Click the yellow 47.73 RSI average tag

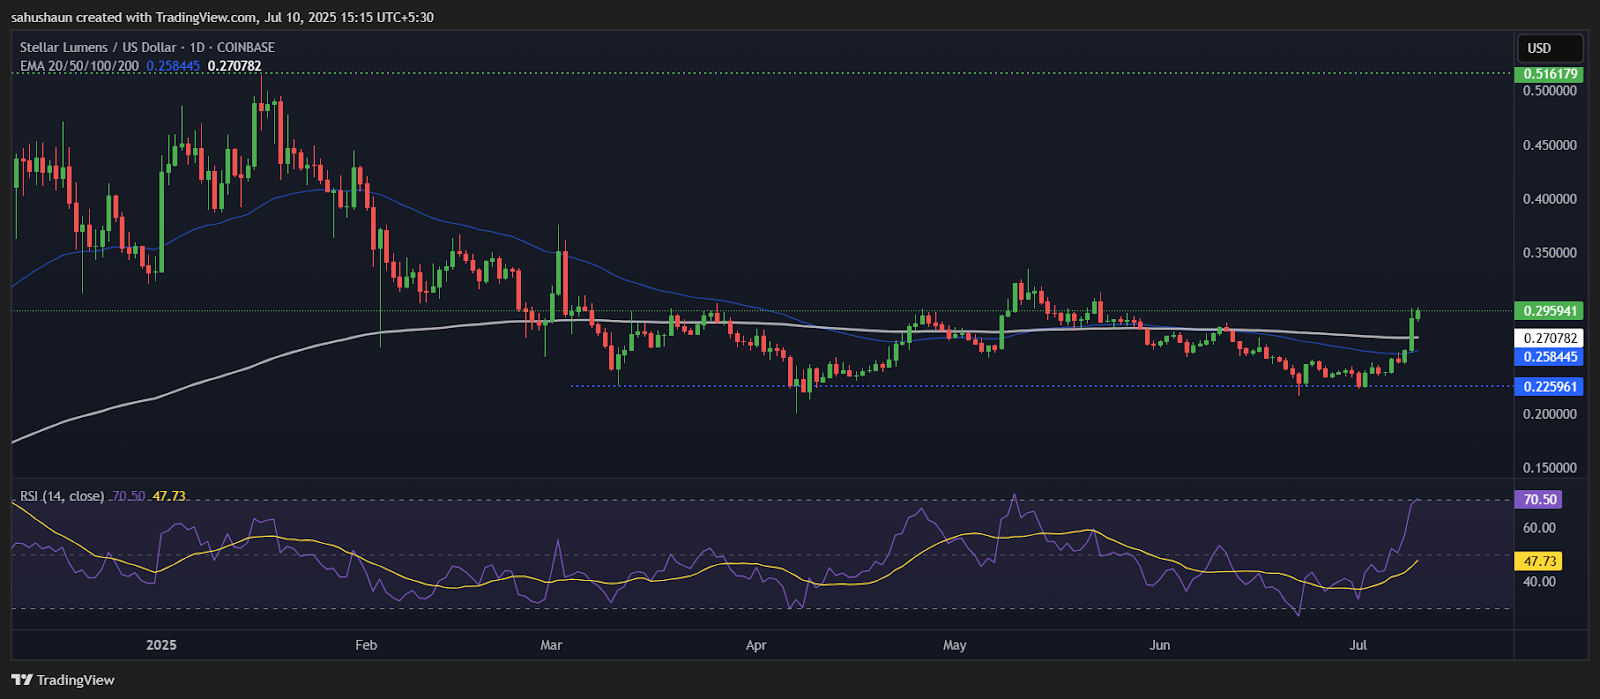pos(1537,561)
